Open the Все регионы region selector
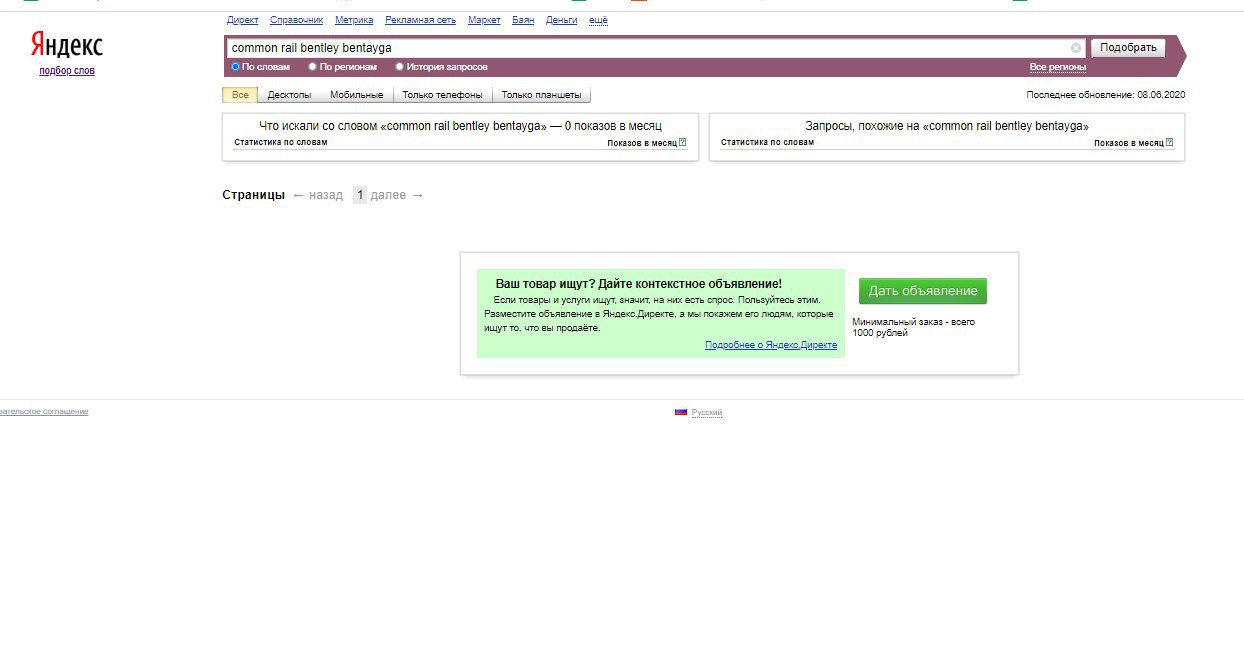Image resolution: width=1244 pixels, height=657 pixels. [x=1058, y=67]
